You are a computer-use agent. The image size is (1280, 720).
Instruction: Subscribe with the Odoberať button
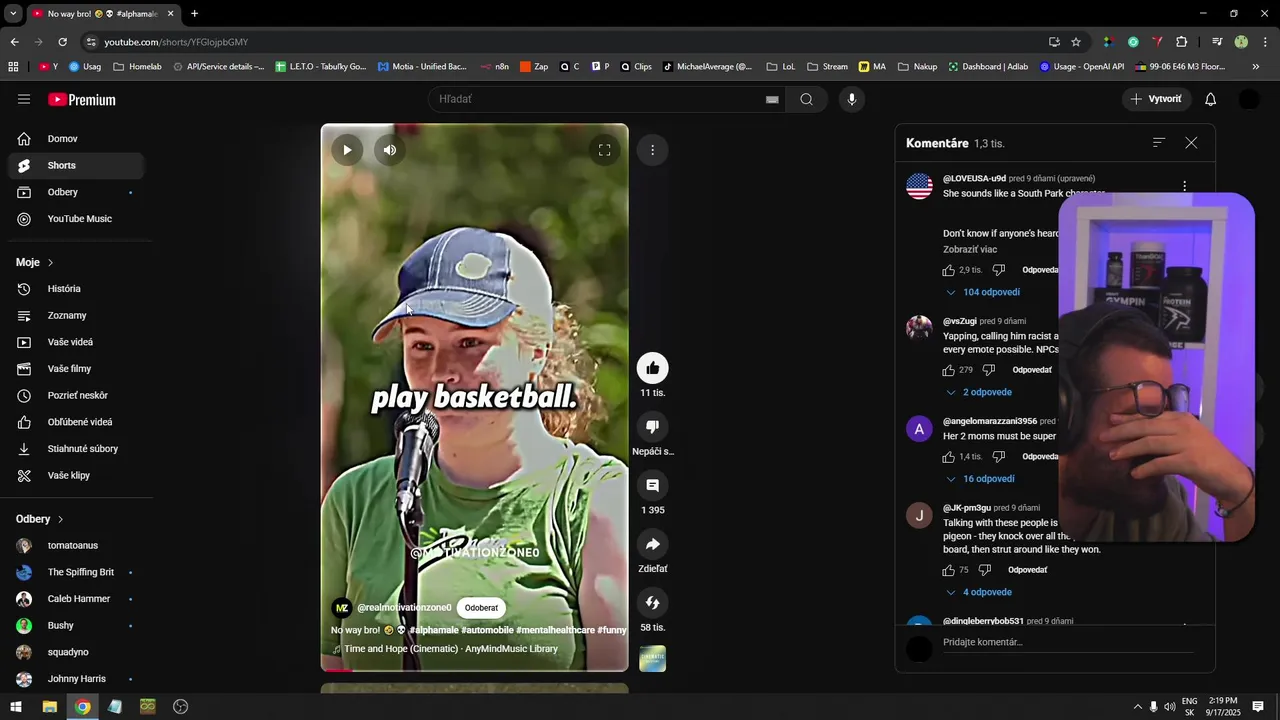click(x=481, y=608)
